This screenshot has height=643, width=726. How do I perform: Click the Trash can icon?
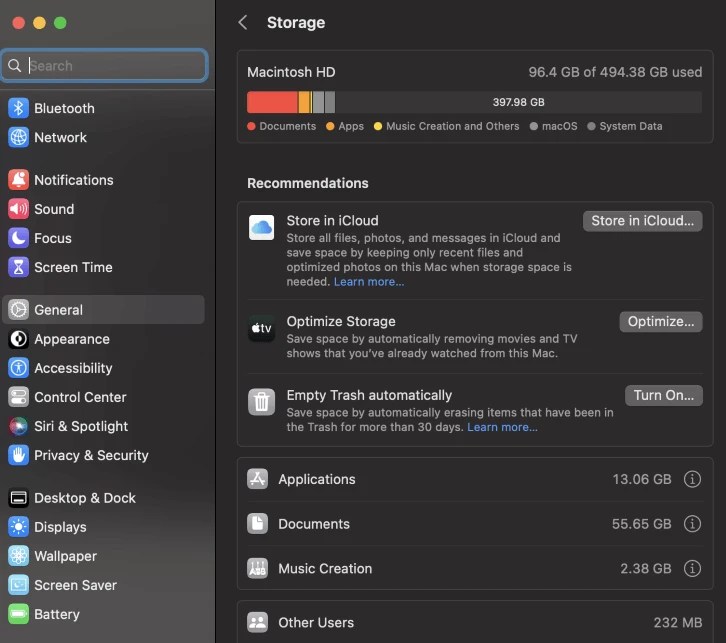coord(262,402)
